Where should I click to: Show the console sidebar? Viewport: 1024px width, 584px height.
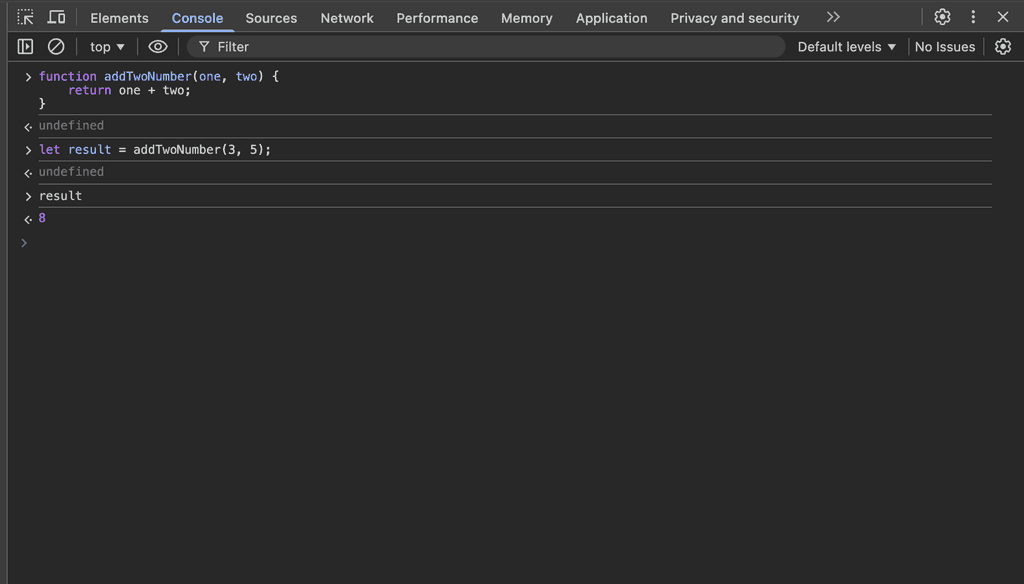(25, 47)
